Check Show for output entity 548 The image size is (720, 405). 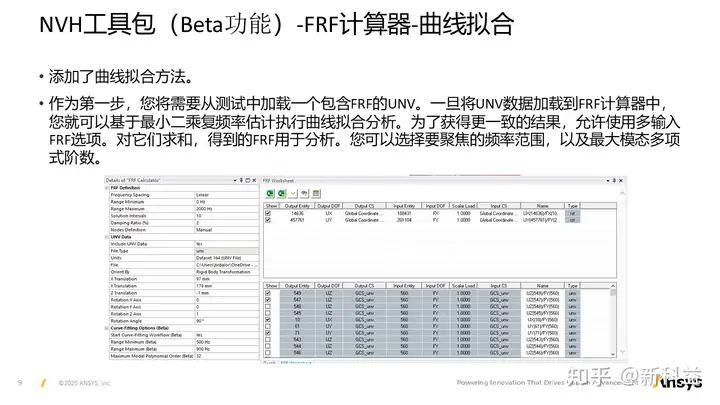click(268, 306)
